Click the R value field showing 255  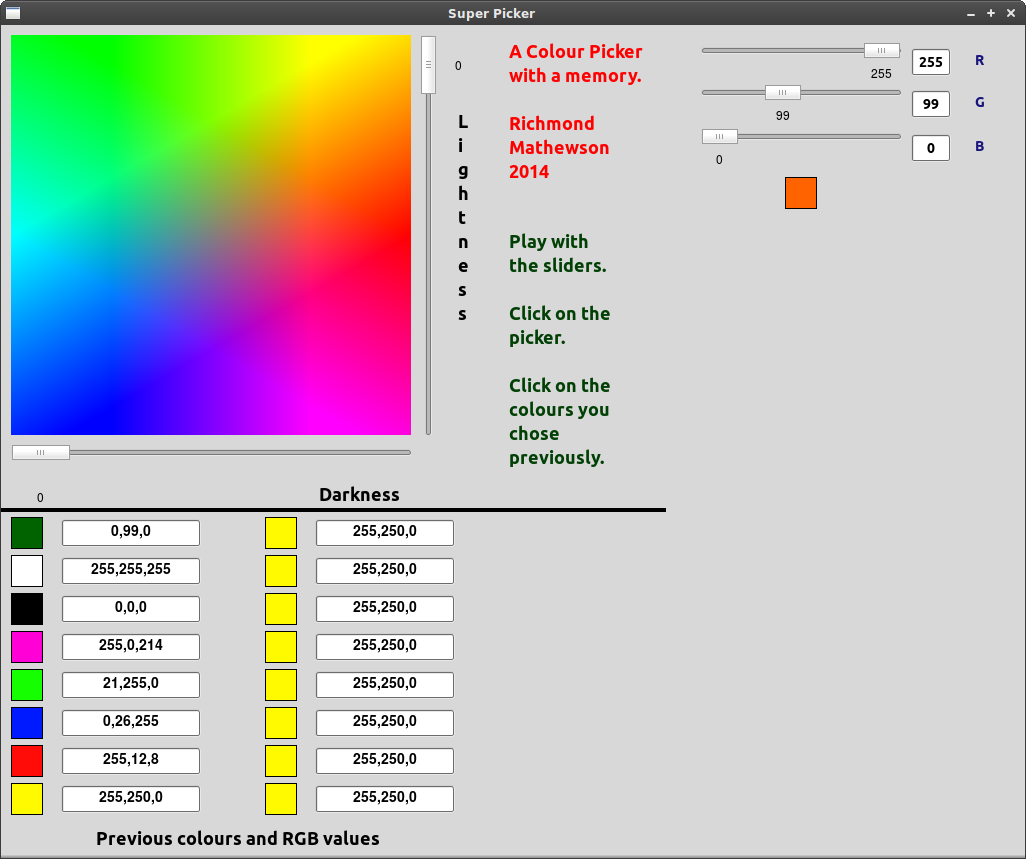coord(930,62)
